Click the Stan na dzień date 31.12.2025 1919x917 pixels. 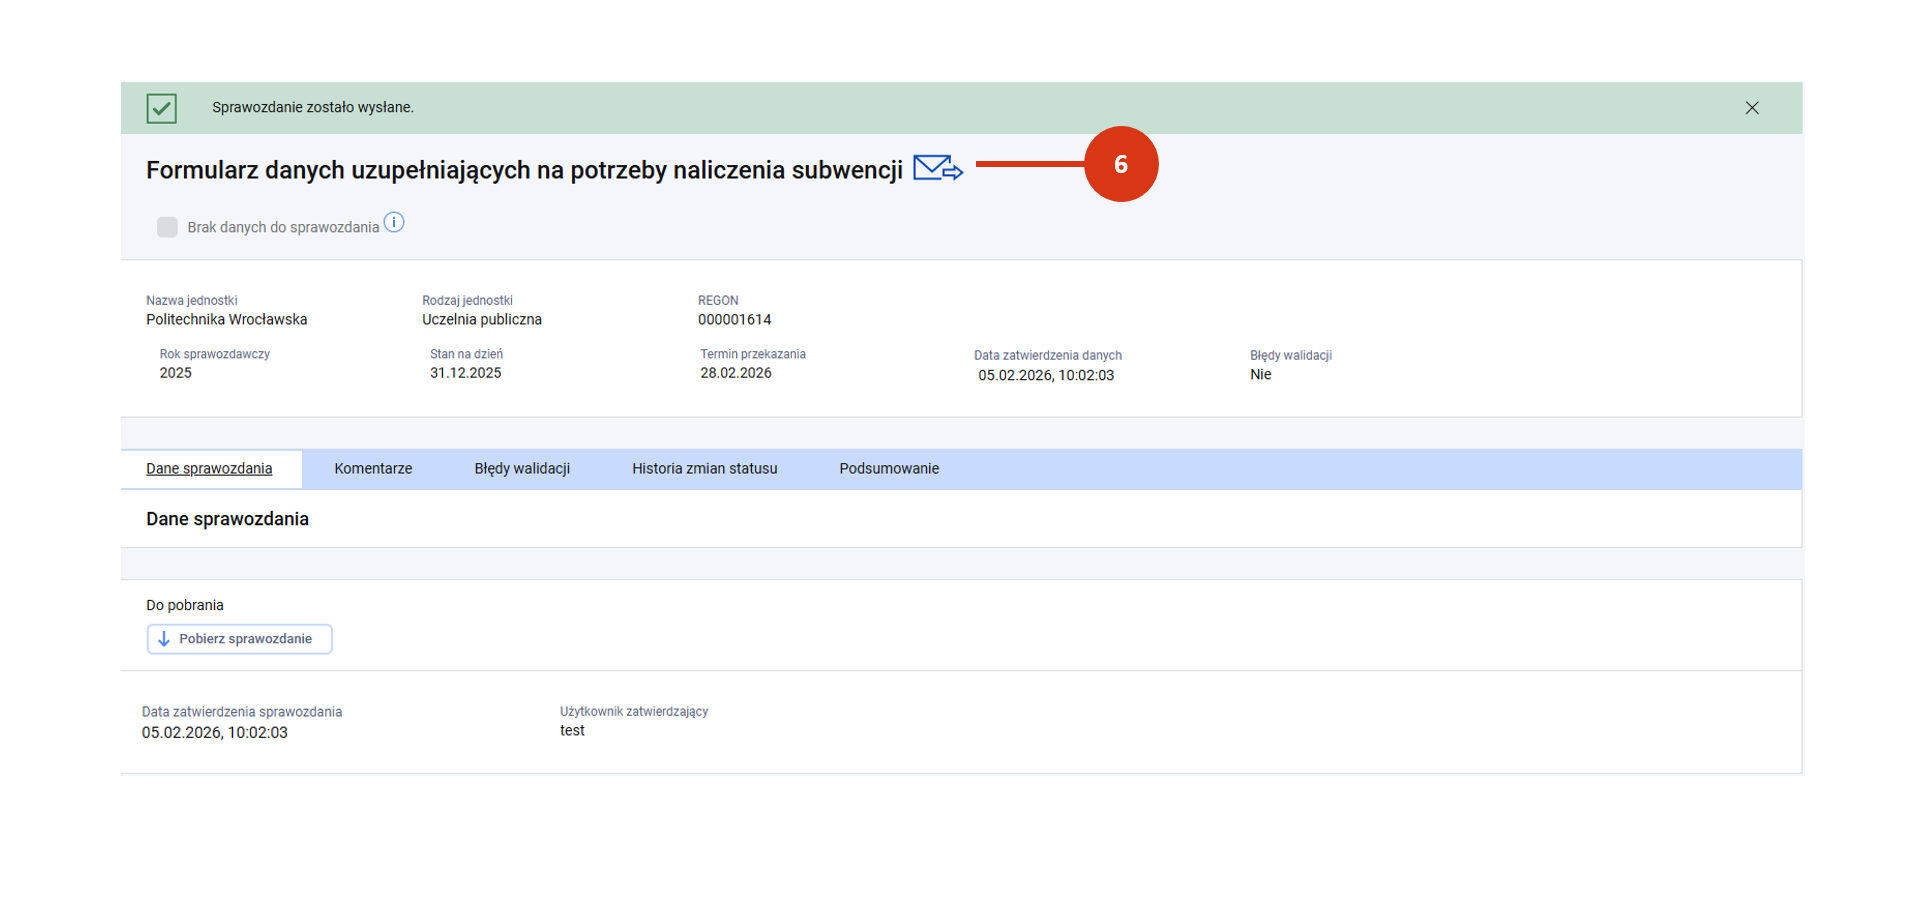point(465,373)
